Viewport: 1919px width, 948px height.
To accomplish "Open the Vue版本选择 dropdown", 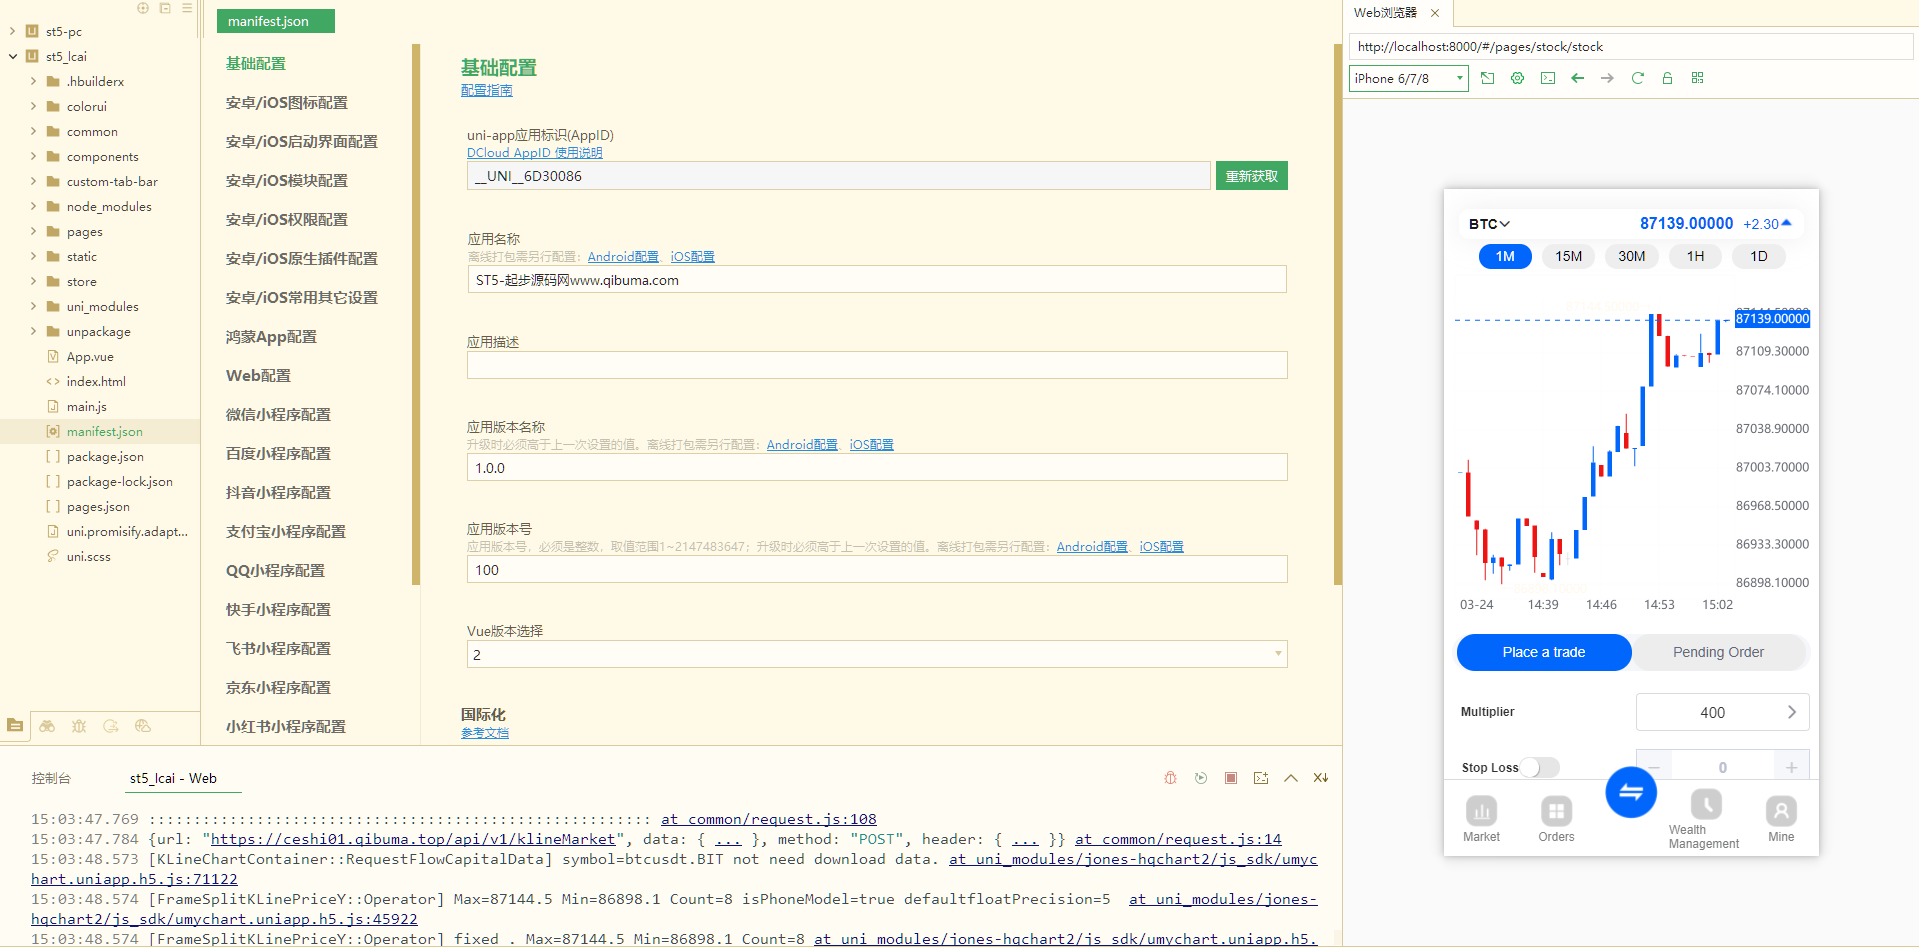I will click(876, 655).
